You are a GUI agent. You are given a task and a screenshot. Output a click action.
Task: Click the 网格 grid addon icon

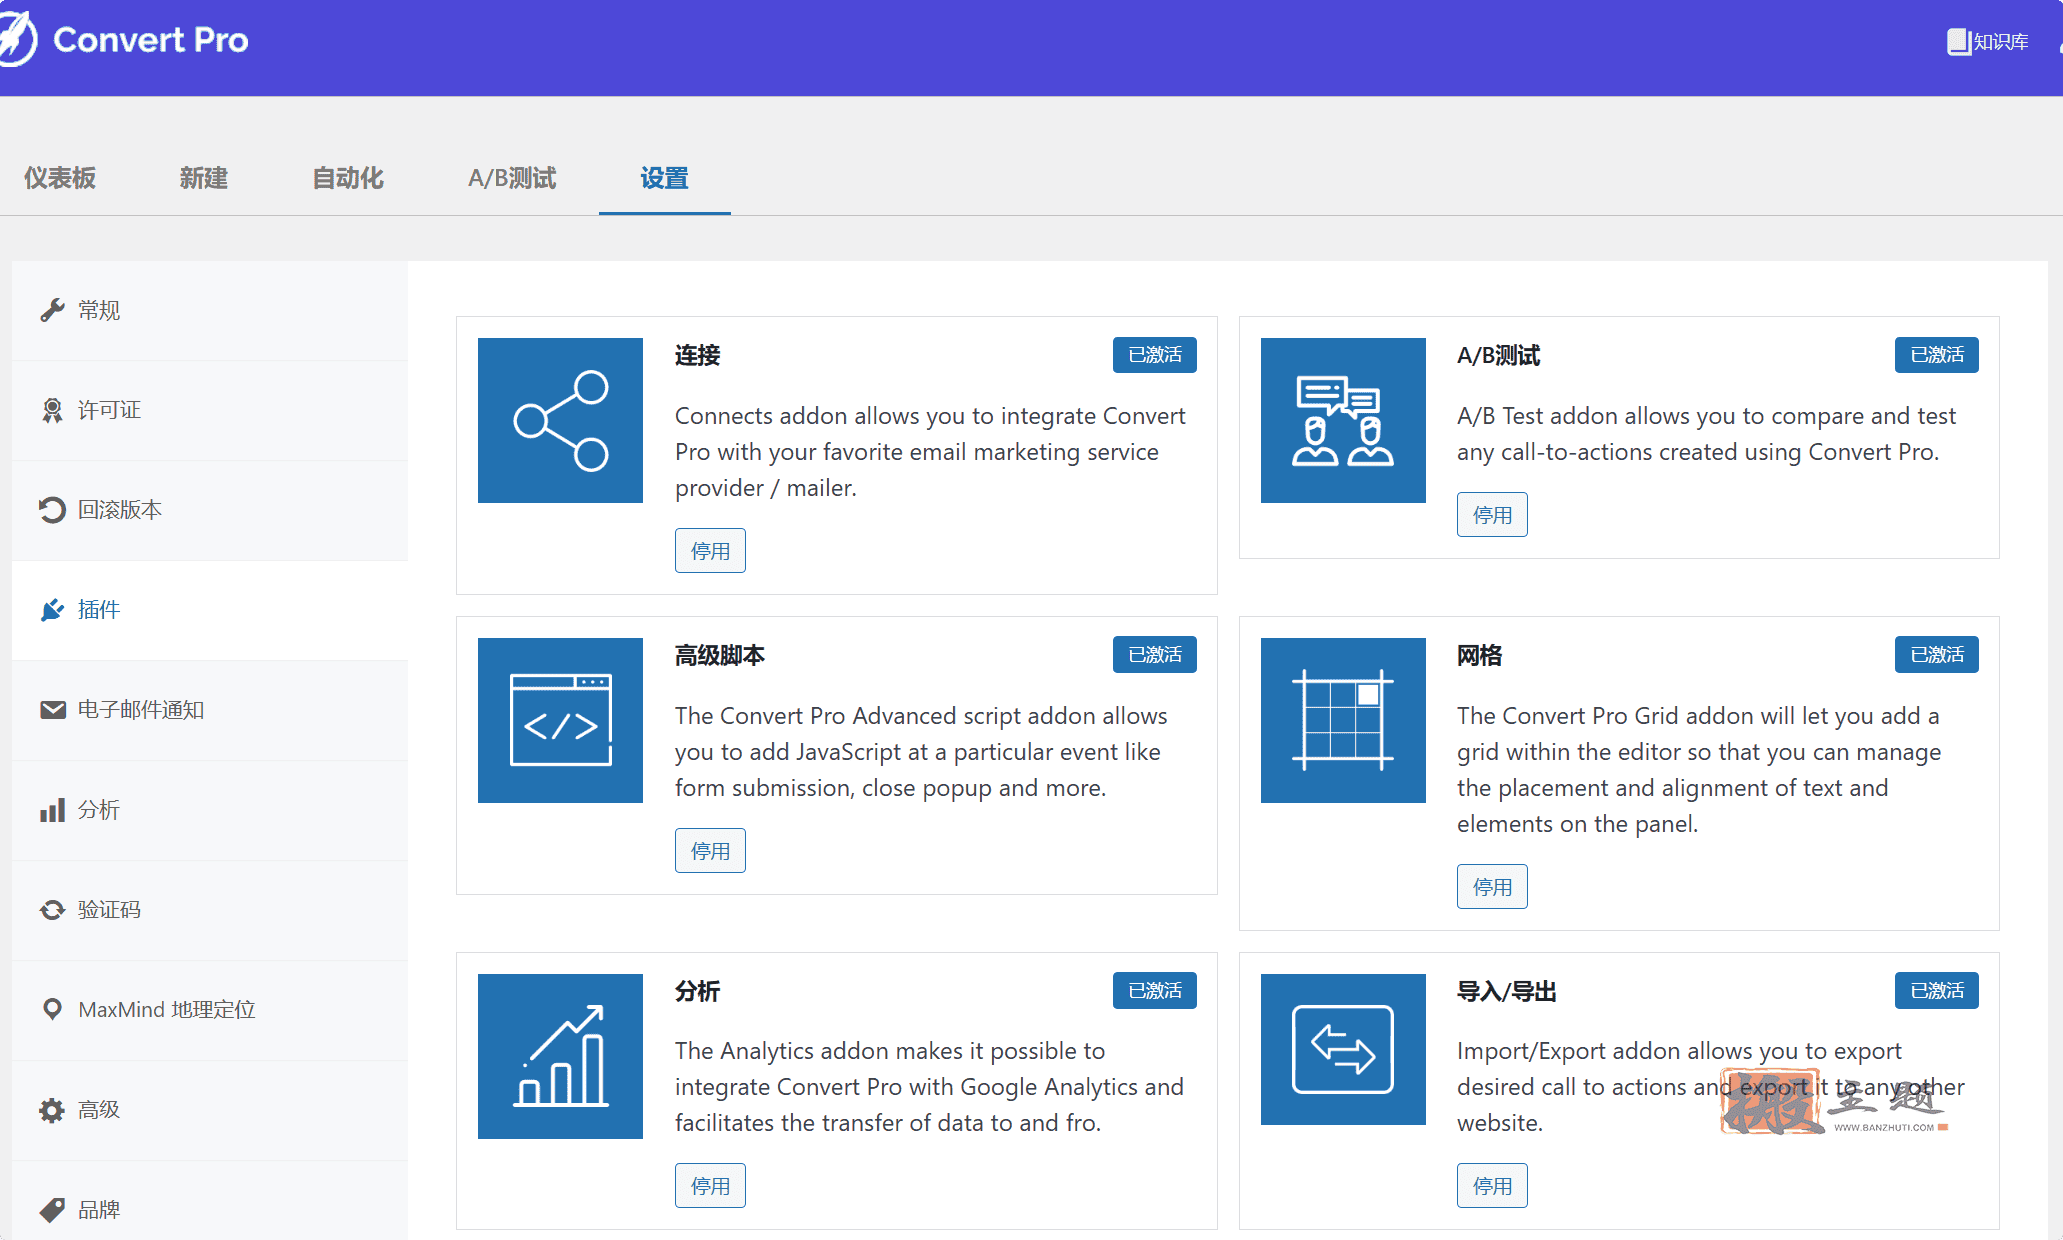1343,720
